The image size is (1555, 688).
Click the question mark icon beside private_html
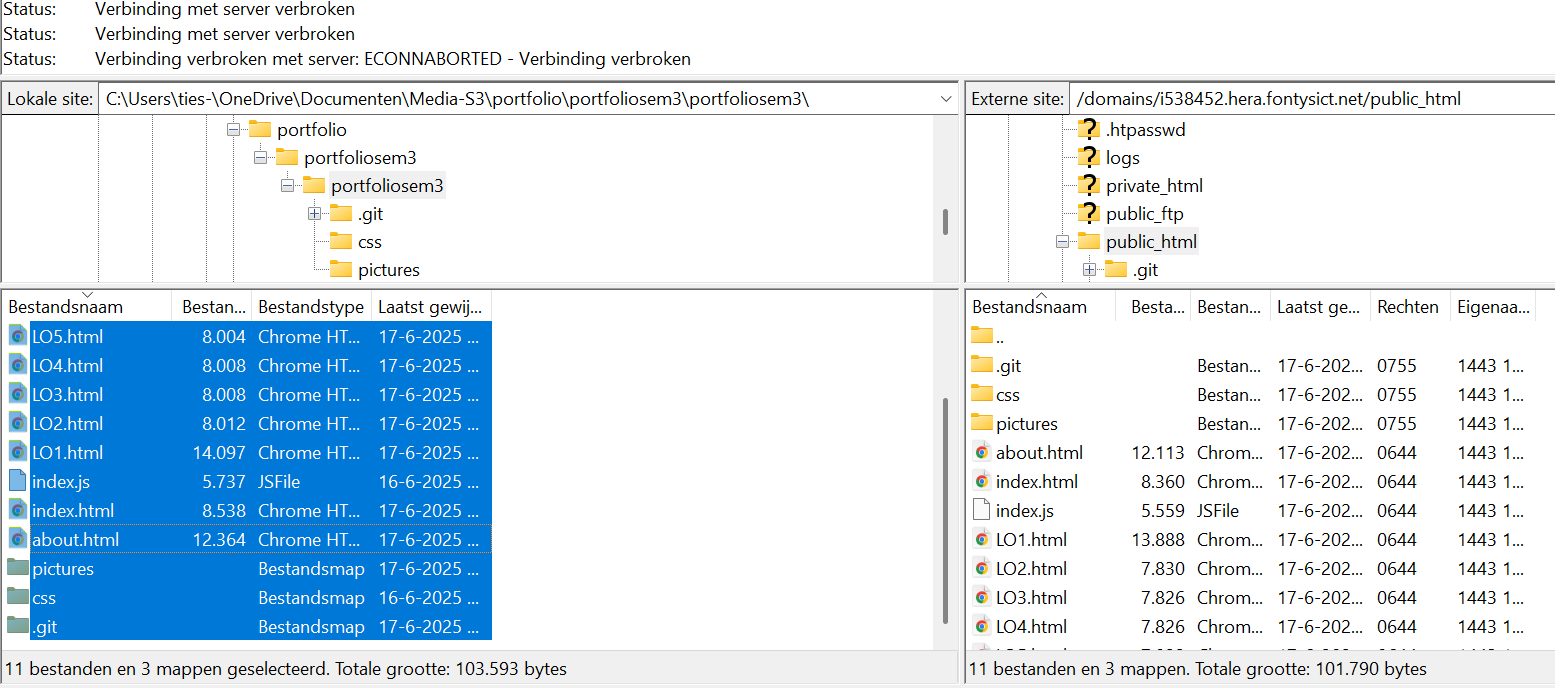pyautogui.click(x=1088, y=185)
